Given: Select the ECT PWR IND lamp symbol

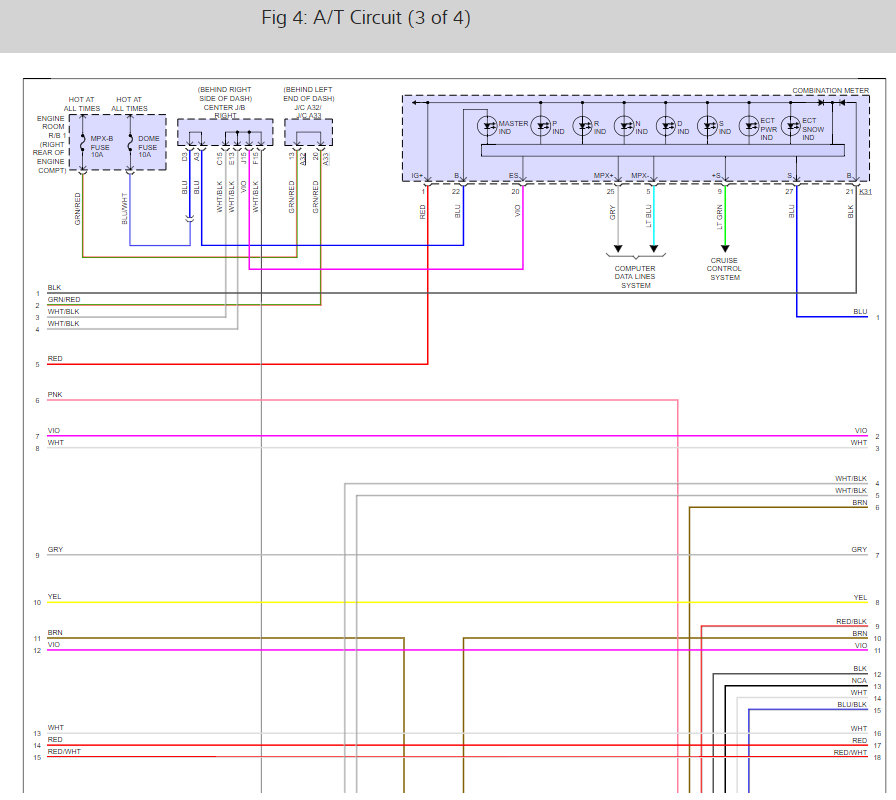Looking at the screenshot, I should (x=749, y=126).
